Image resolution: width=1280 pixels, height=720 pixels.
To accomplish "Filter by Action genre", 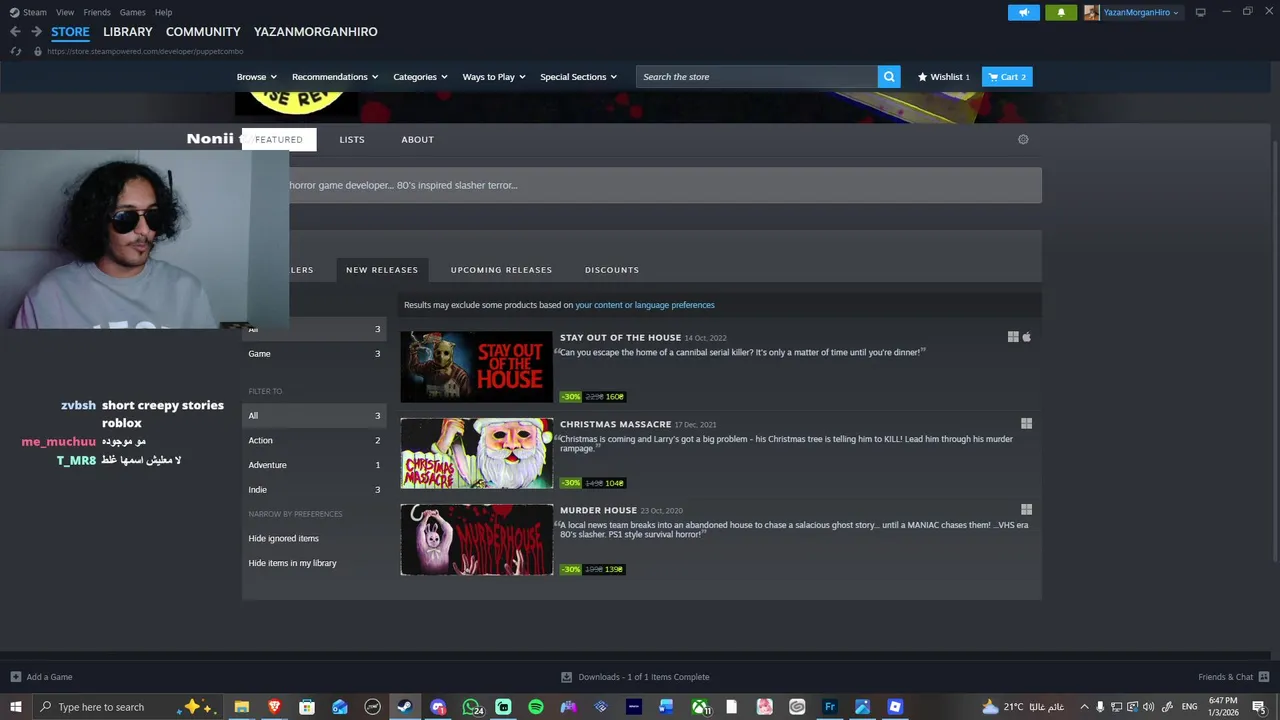I will tap(314, 440).
